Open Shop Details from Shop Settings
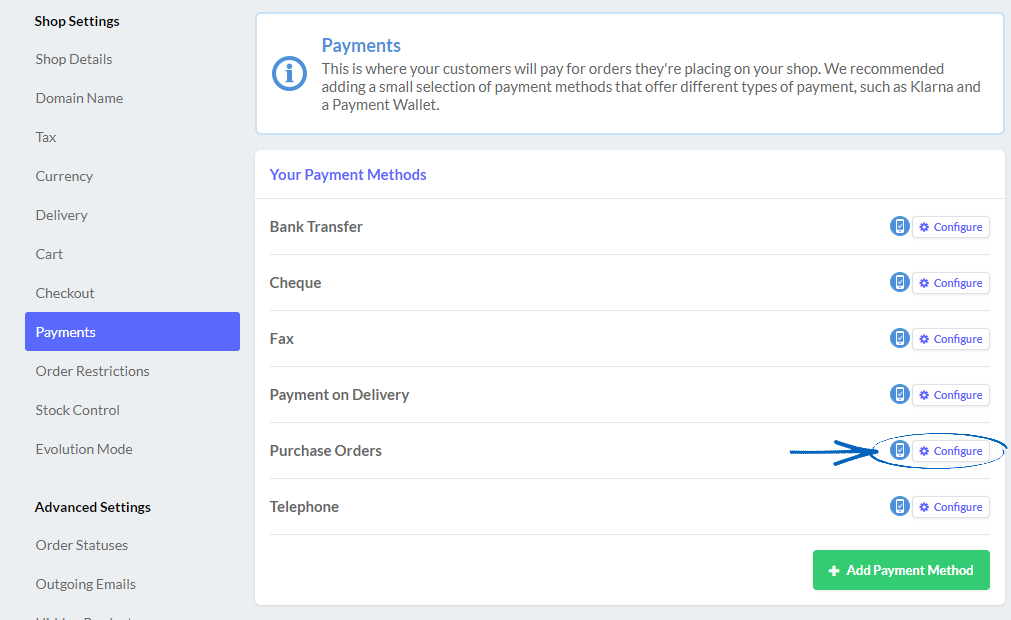Screen dimensions: 1011x620 [73, 59]
